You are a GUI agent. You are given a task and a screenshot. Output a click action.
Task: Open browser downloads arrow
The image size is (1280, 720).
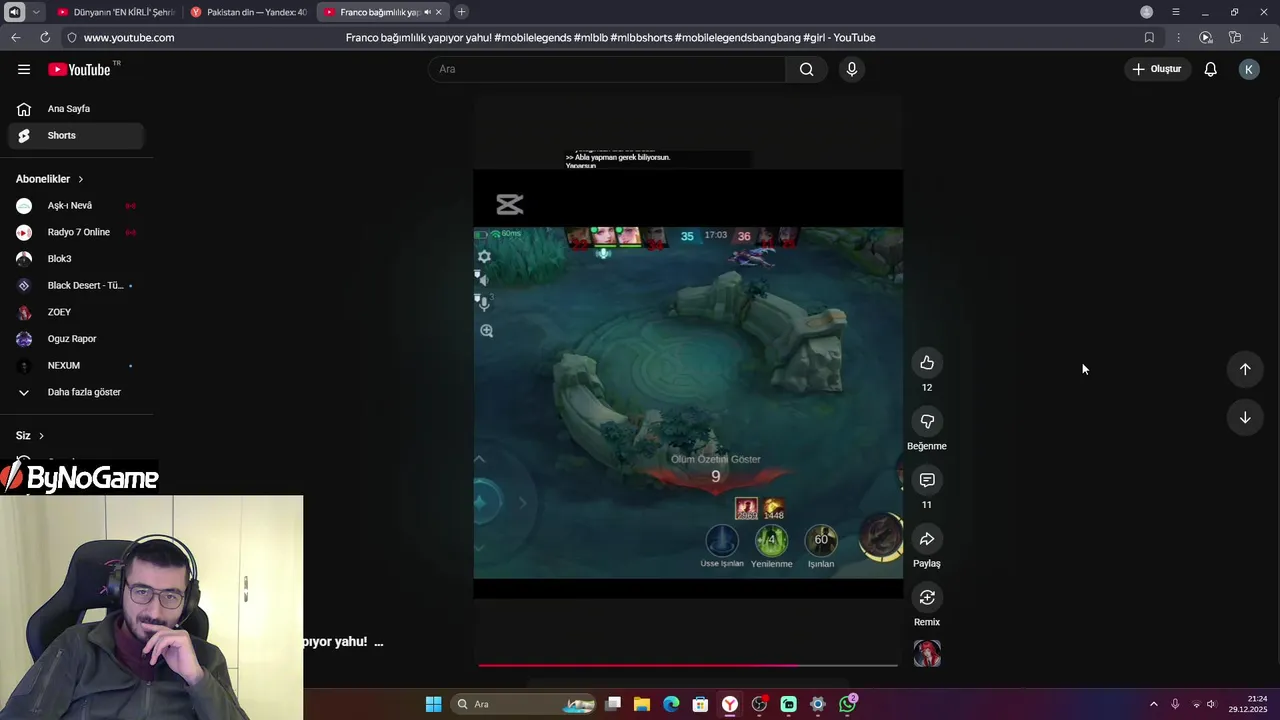click(1264, 37)
